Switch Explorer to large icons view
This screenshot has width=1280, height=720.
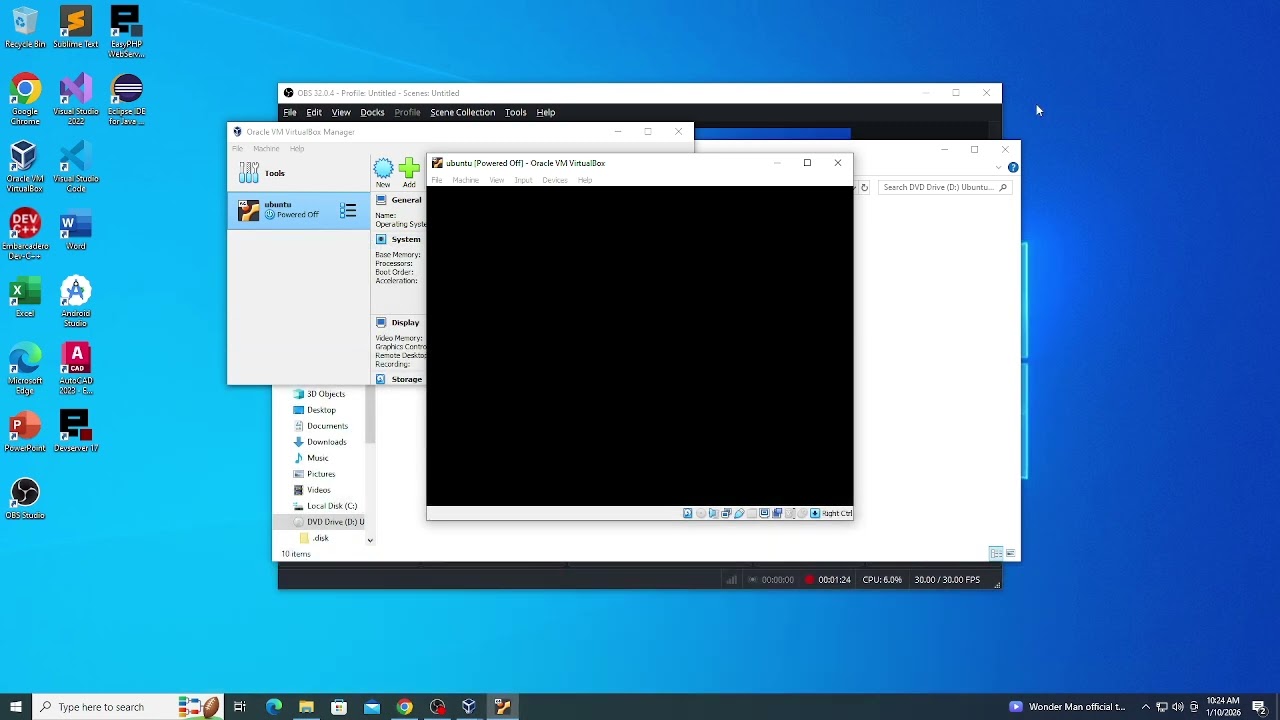click(1010, 554)
